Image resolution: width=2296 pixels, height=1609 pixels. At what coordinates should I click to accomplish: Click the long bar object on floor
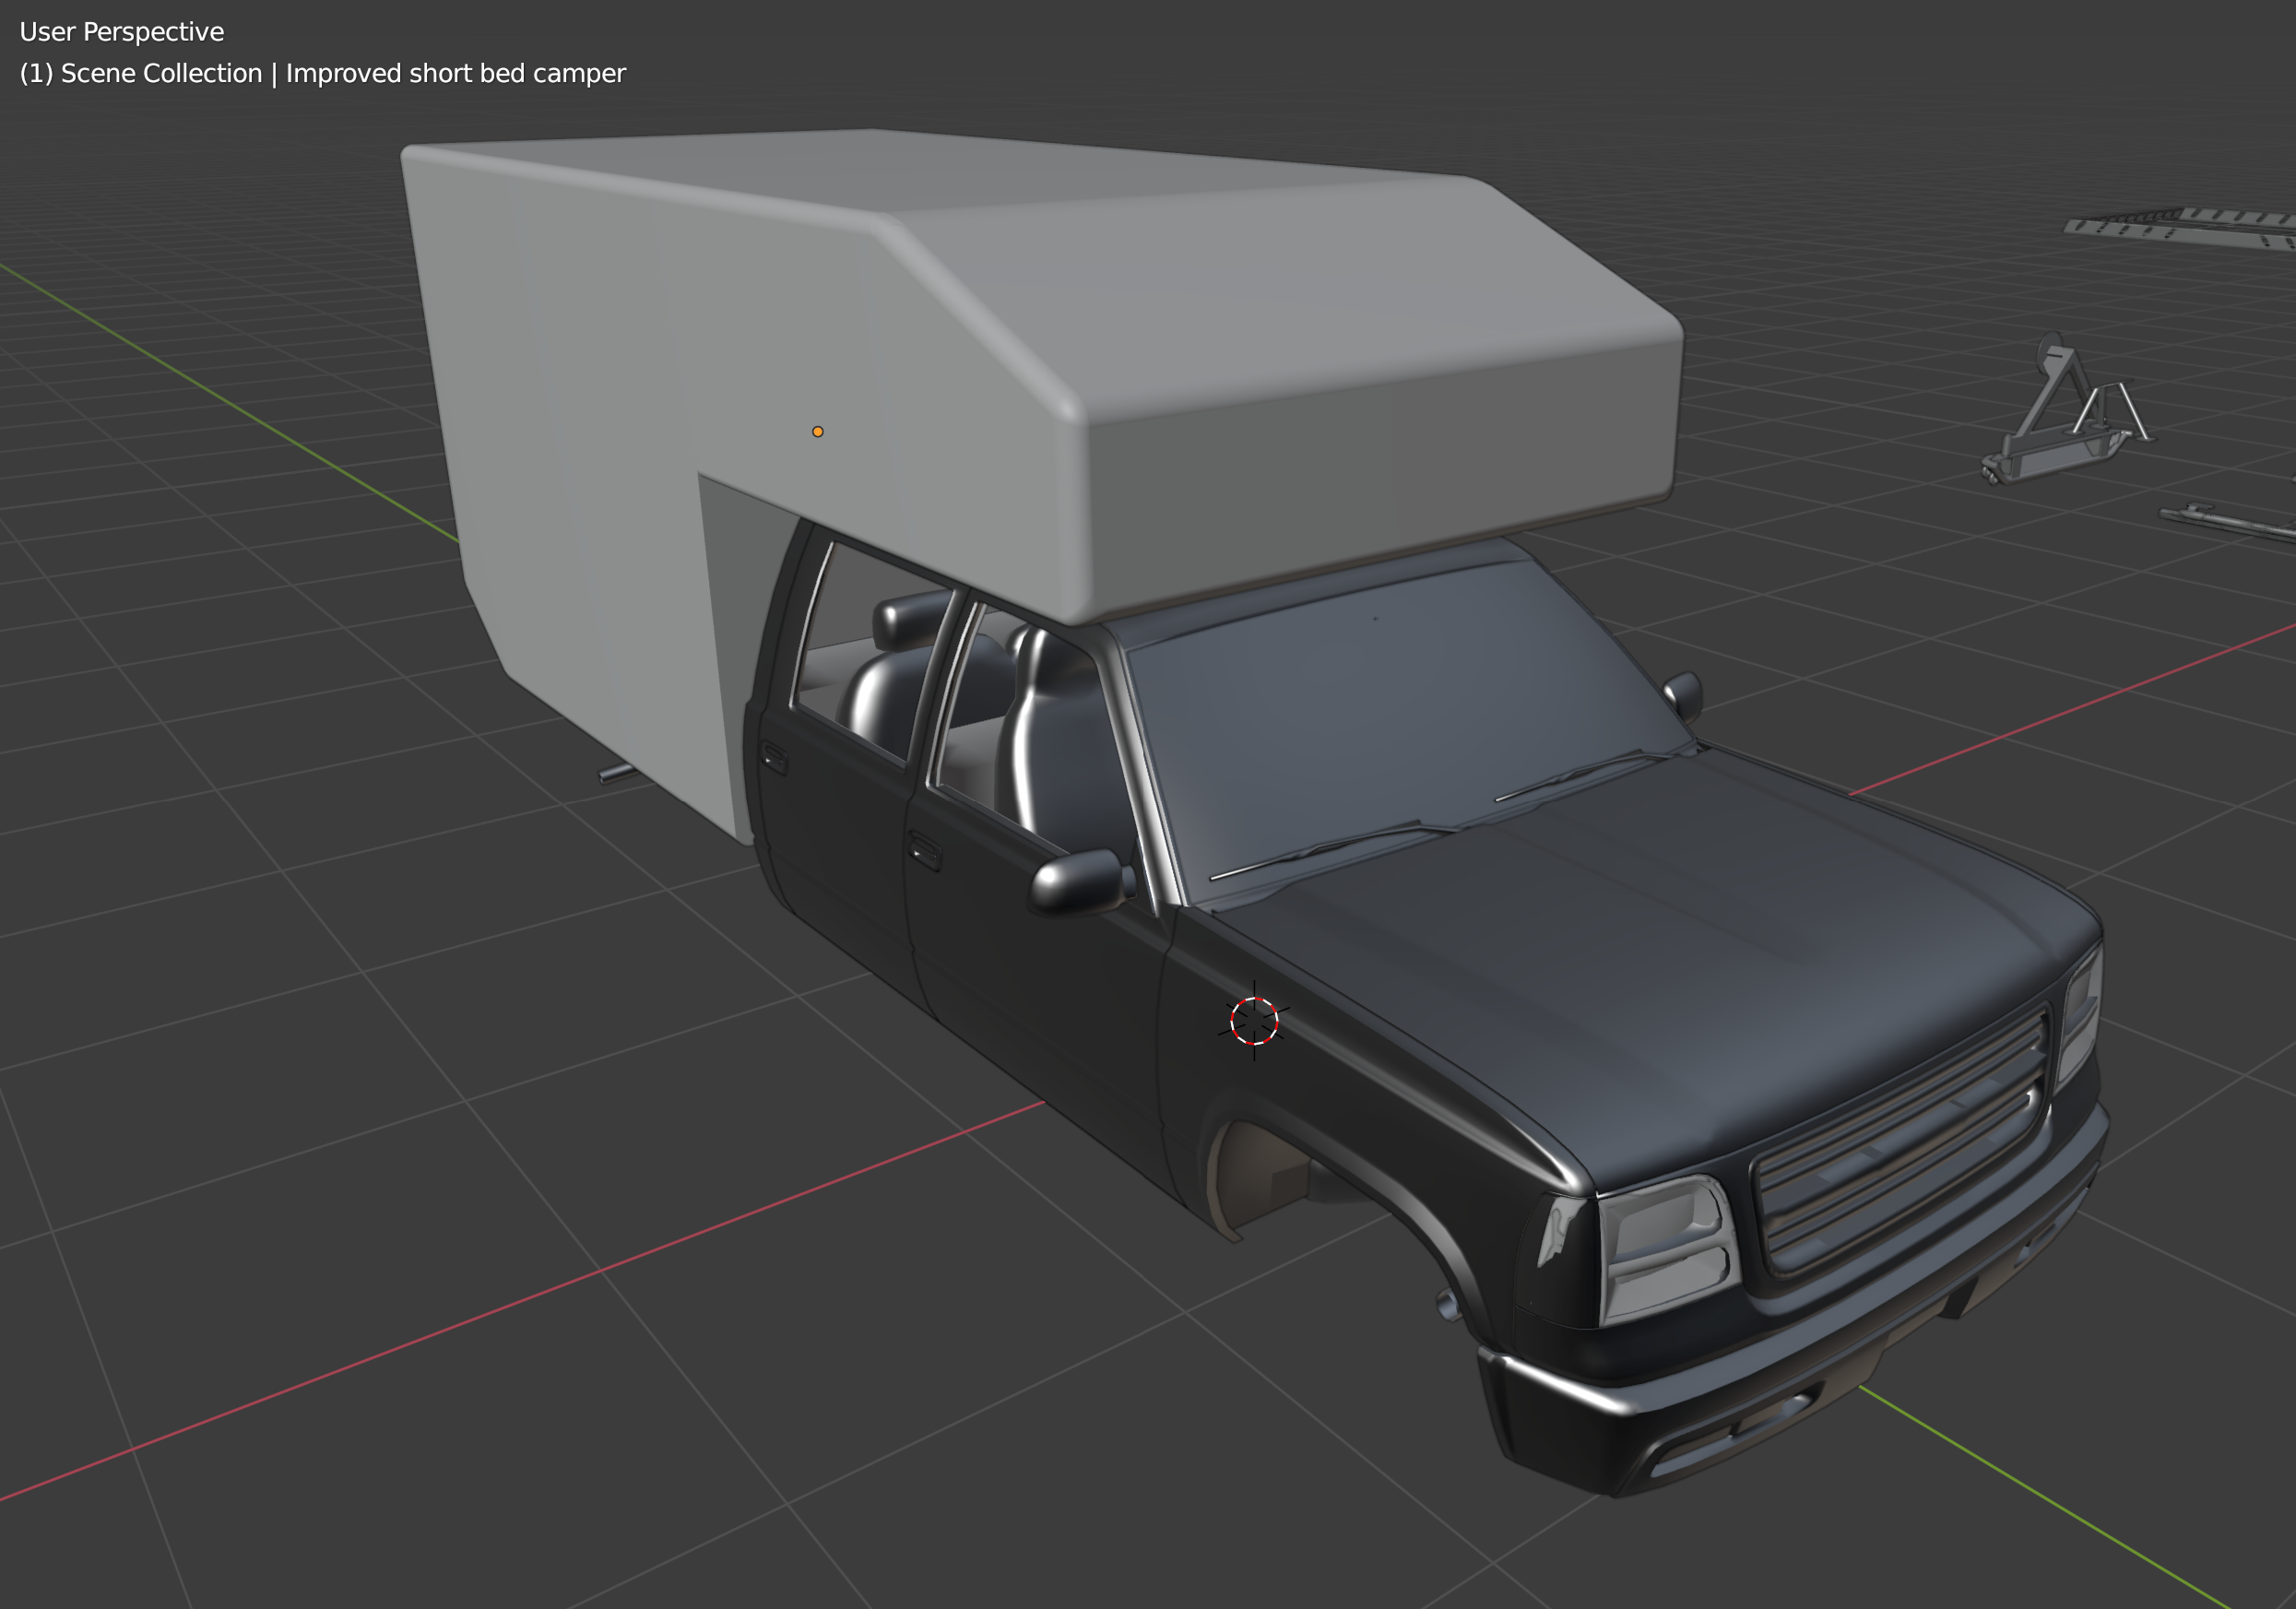tap(2230, 523)
